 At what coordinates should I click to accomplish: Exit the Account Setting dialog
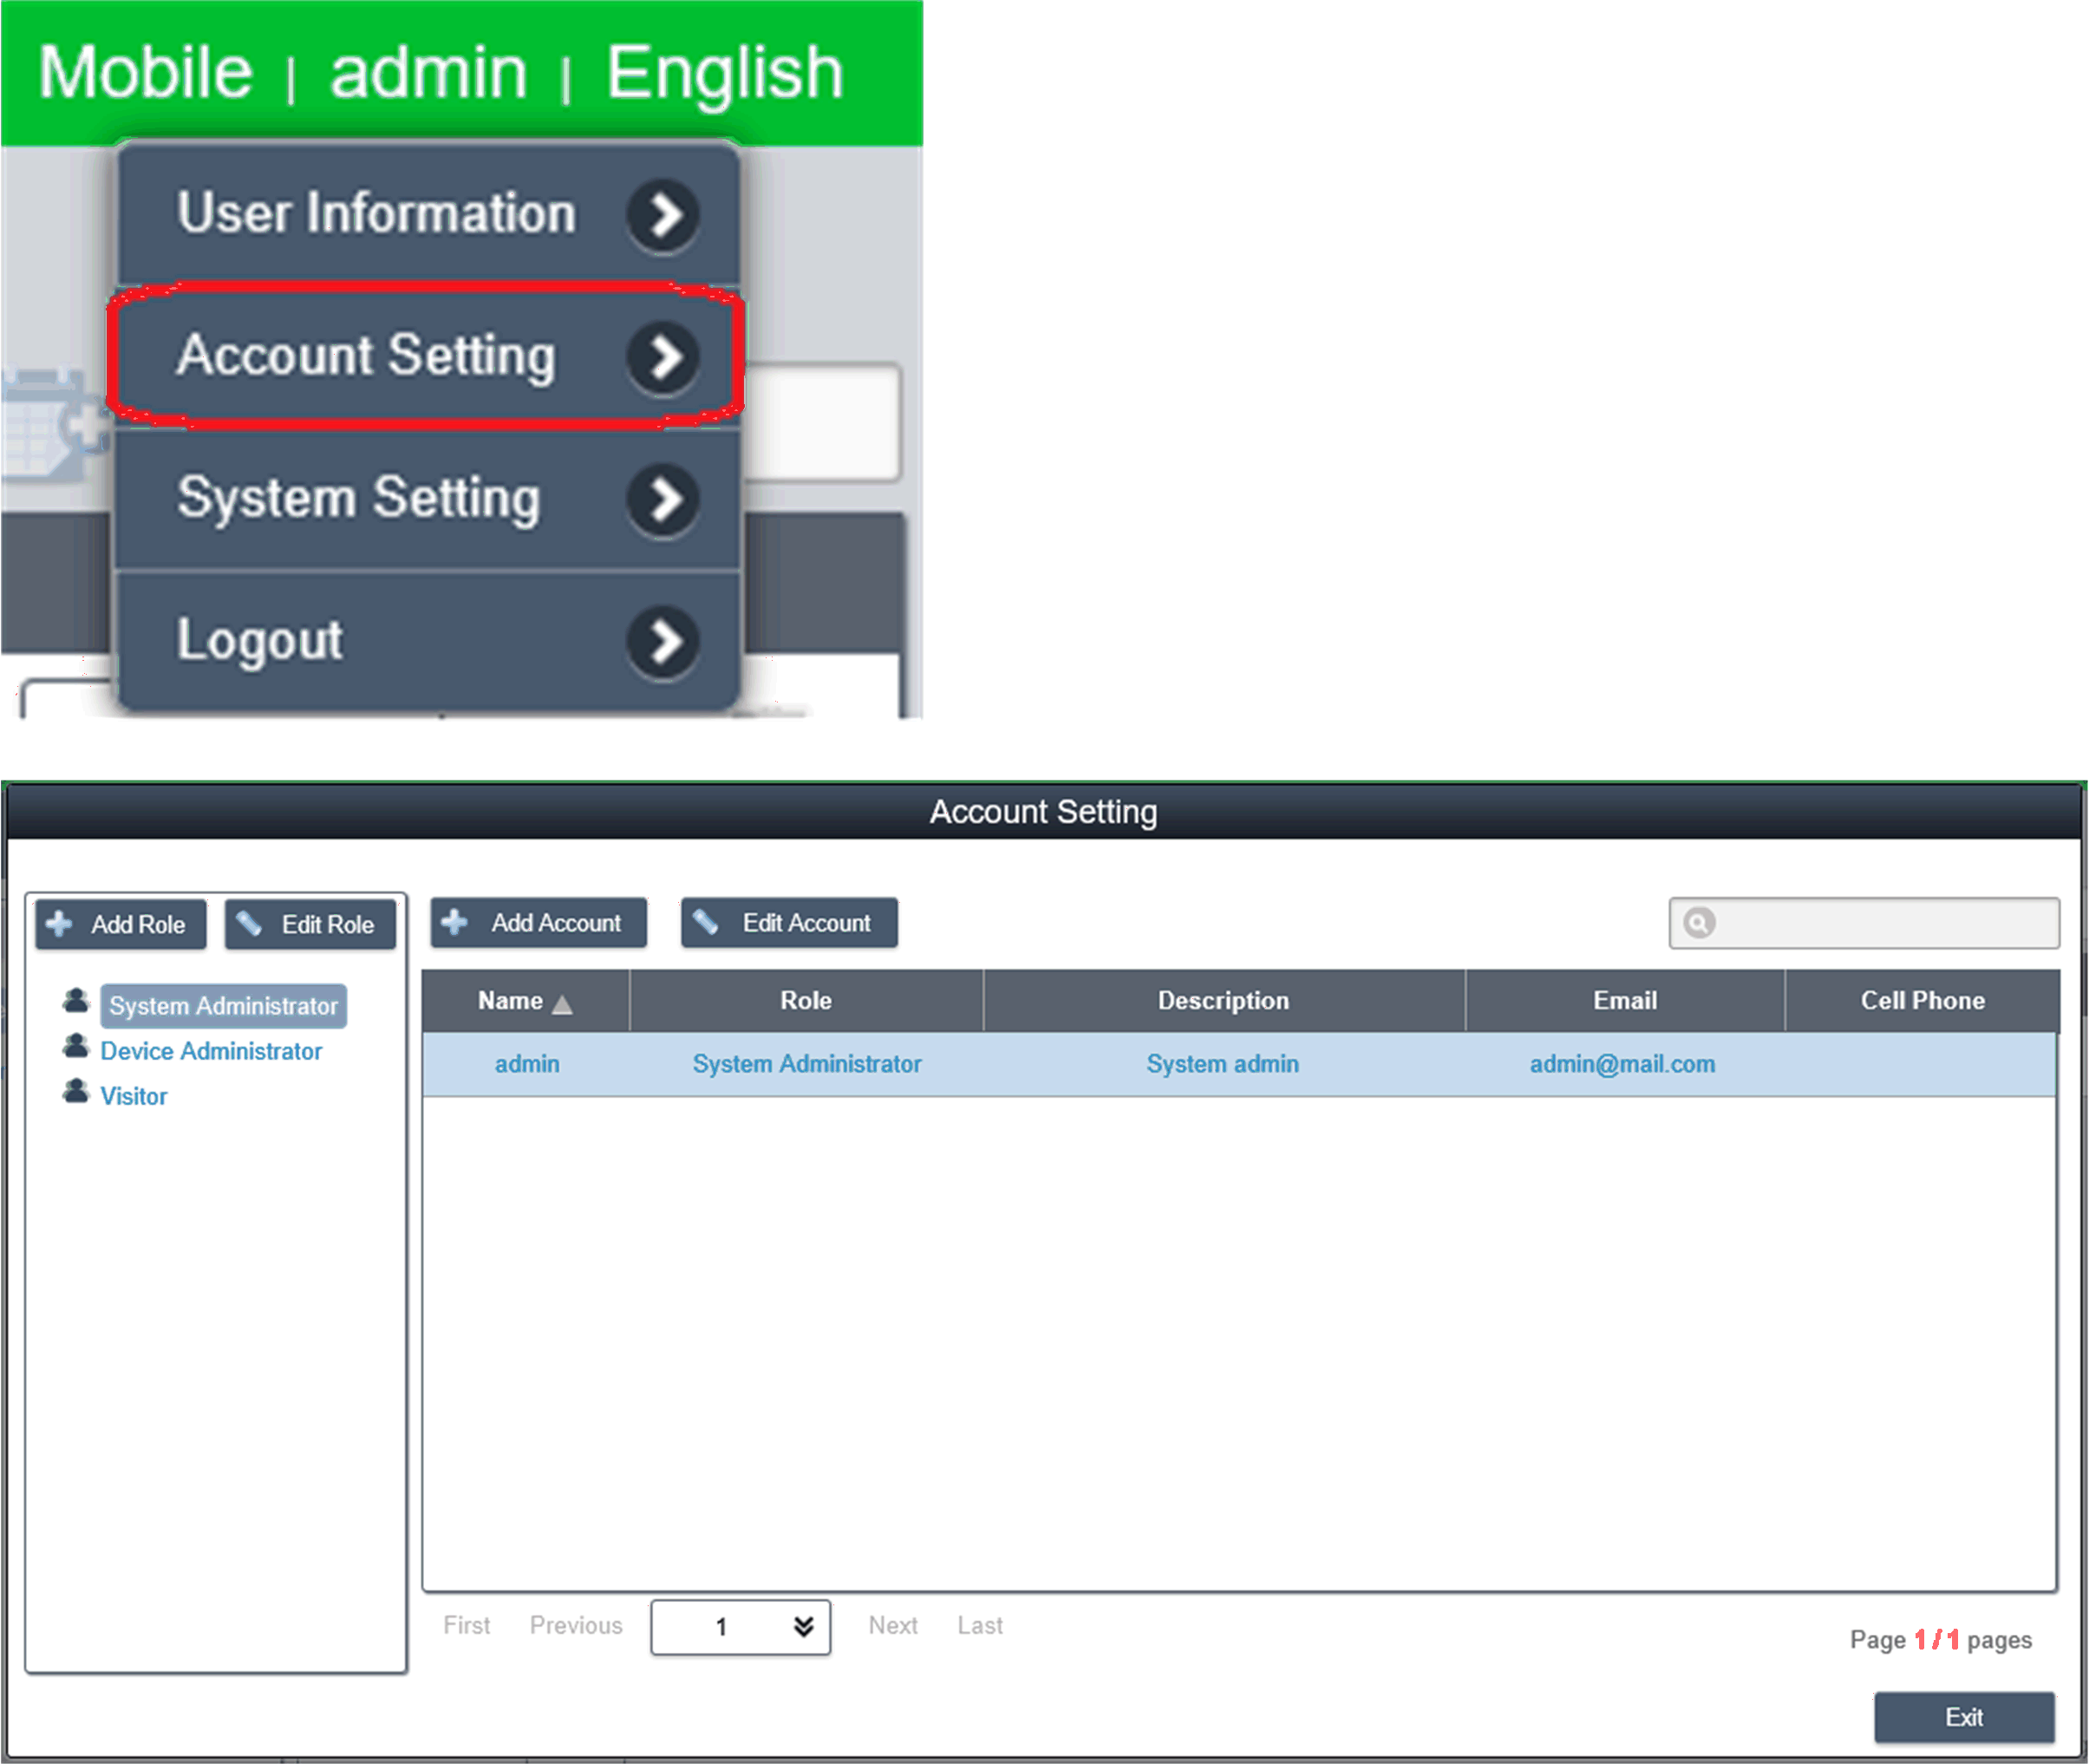coord(1963,1717)
